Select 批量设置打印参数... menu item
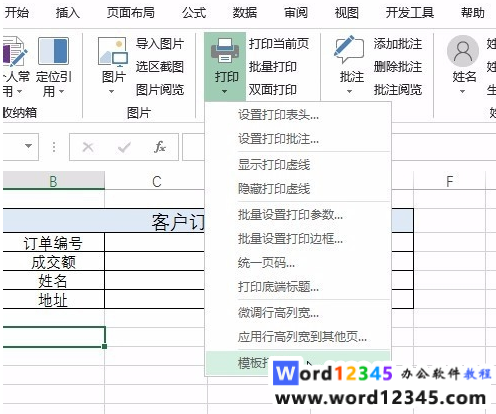This screenshot has height=414, width=496. coord(298,215)
